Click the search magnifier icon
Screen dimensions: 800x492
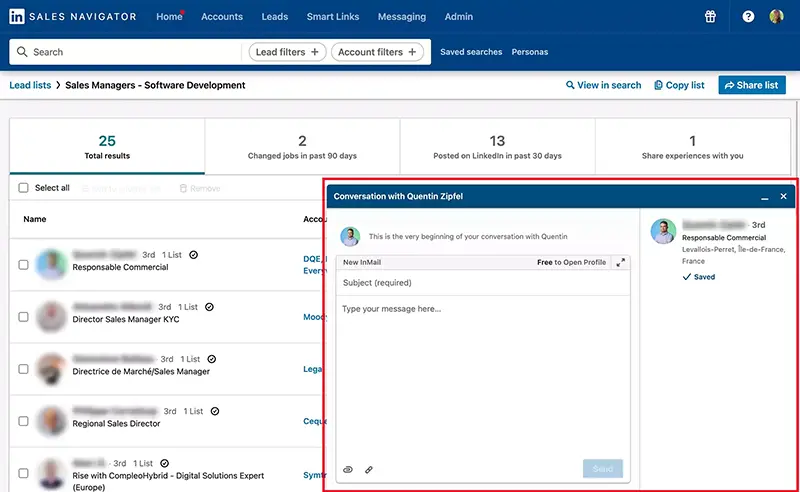[22, 52]
